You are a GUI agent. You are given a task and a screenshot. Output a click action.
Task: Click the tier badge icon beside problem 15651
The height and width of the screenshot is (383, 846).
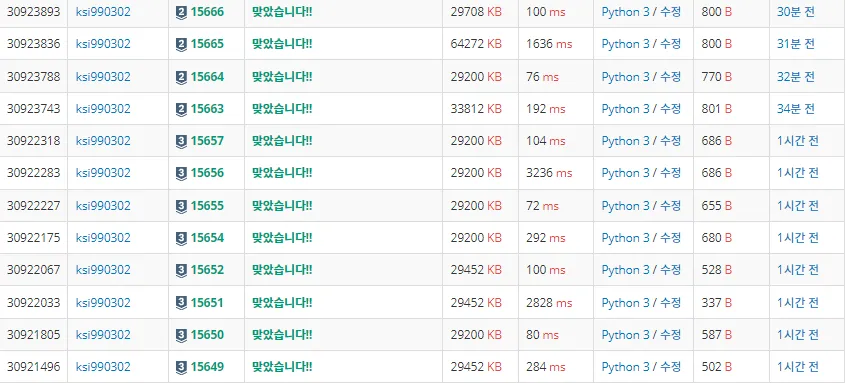181,303
